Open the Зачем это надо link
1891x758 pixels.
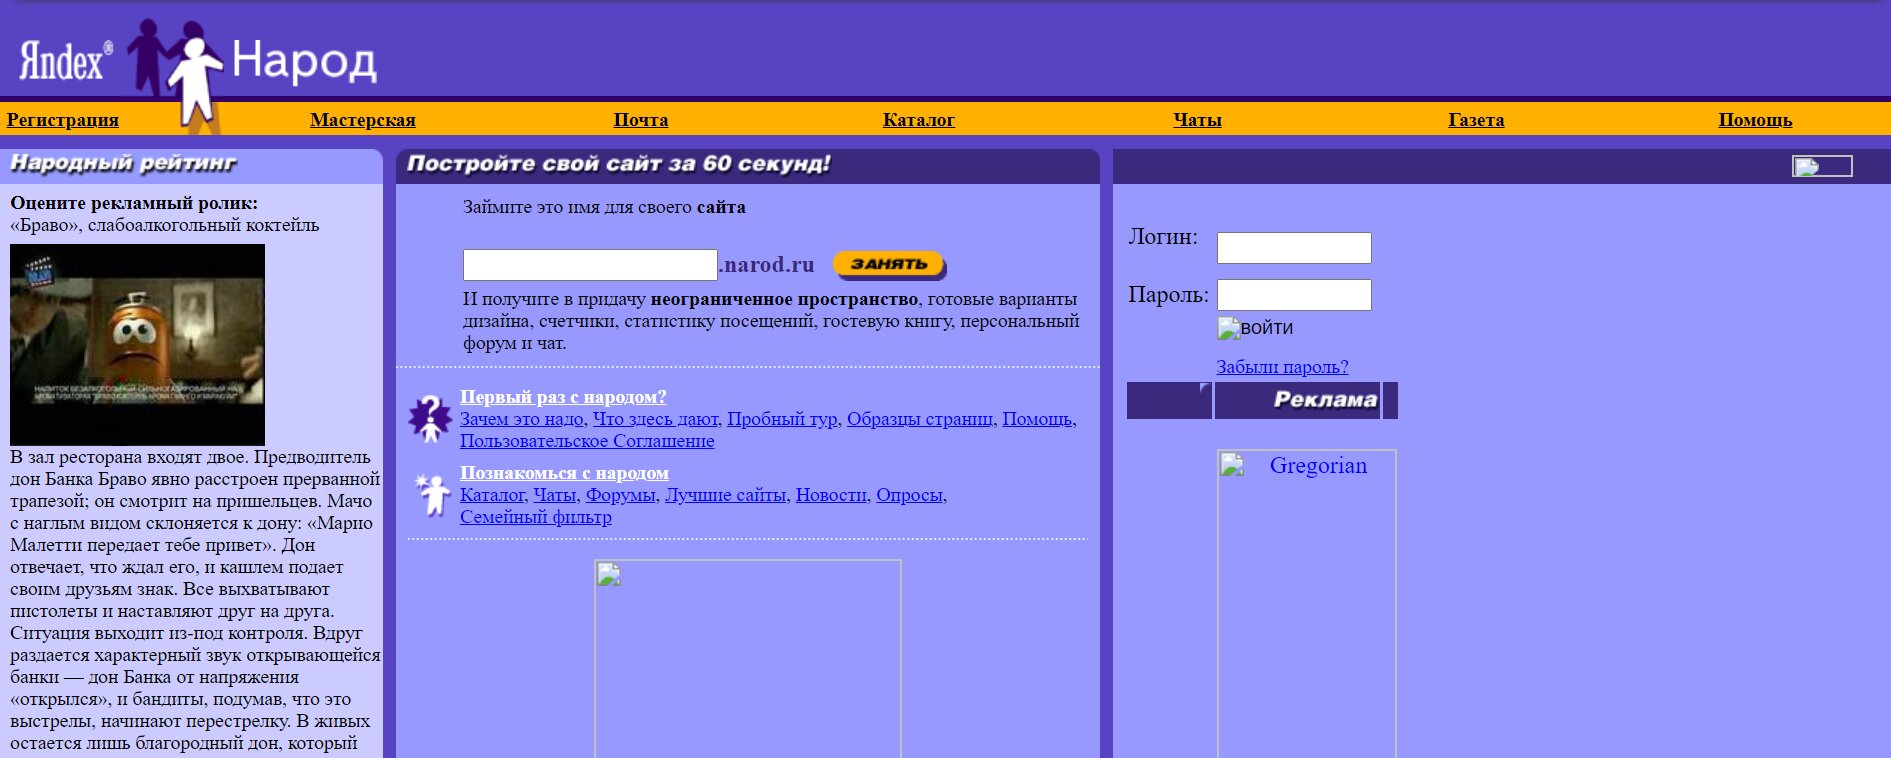(x=522, y=419)
